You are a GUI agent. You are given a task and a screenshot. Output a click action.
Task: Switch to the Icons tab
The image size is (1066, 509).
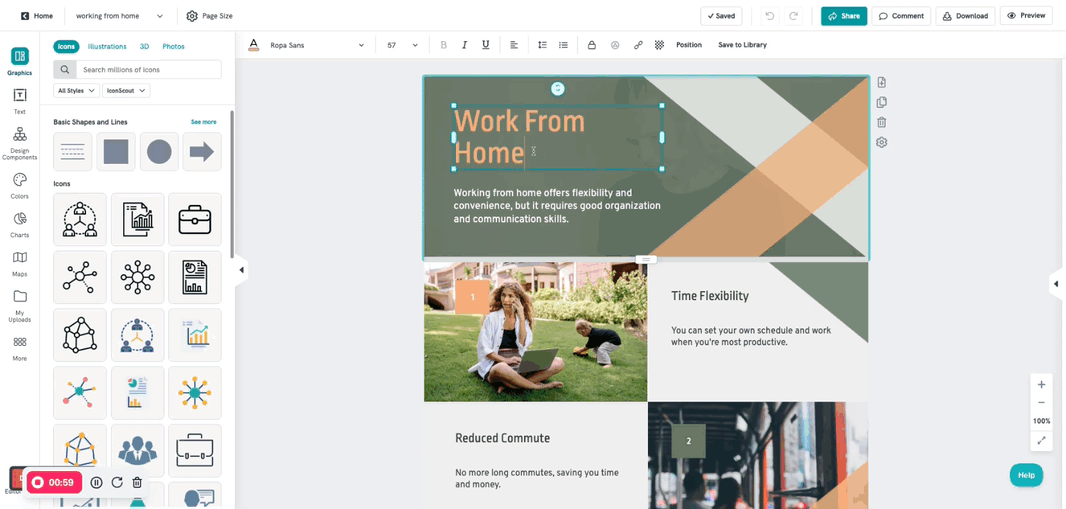click(x=67, y=46)
